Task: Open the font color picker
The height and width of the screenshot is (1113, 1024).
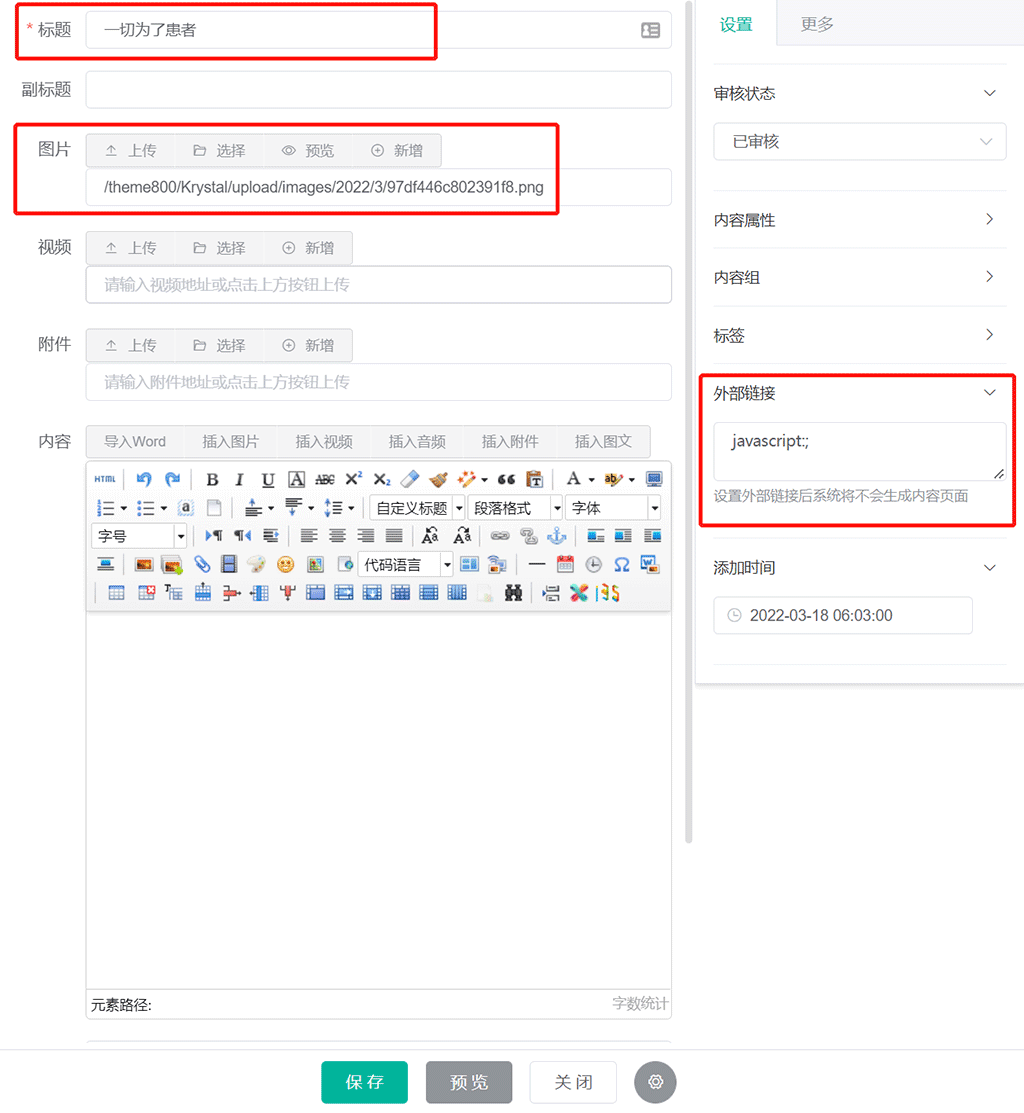Action: tap(574, 479)
